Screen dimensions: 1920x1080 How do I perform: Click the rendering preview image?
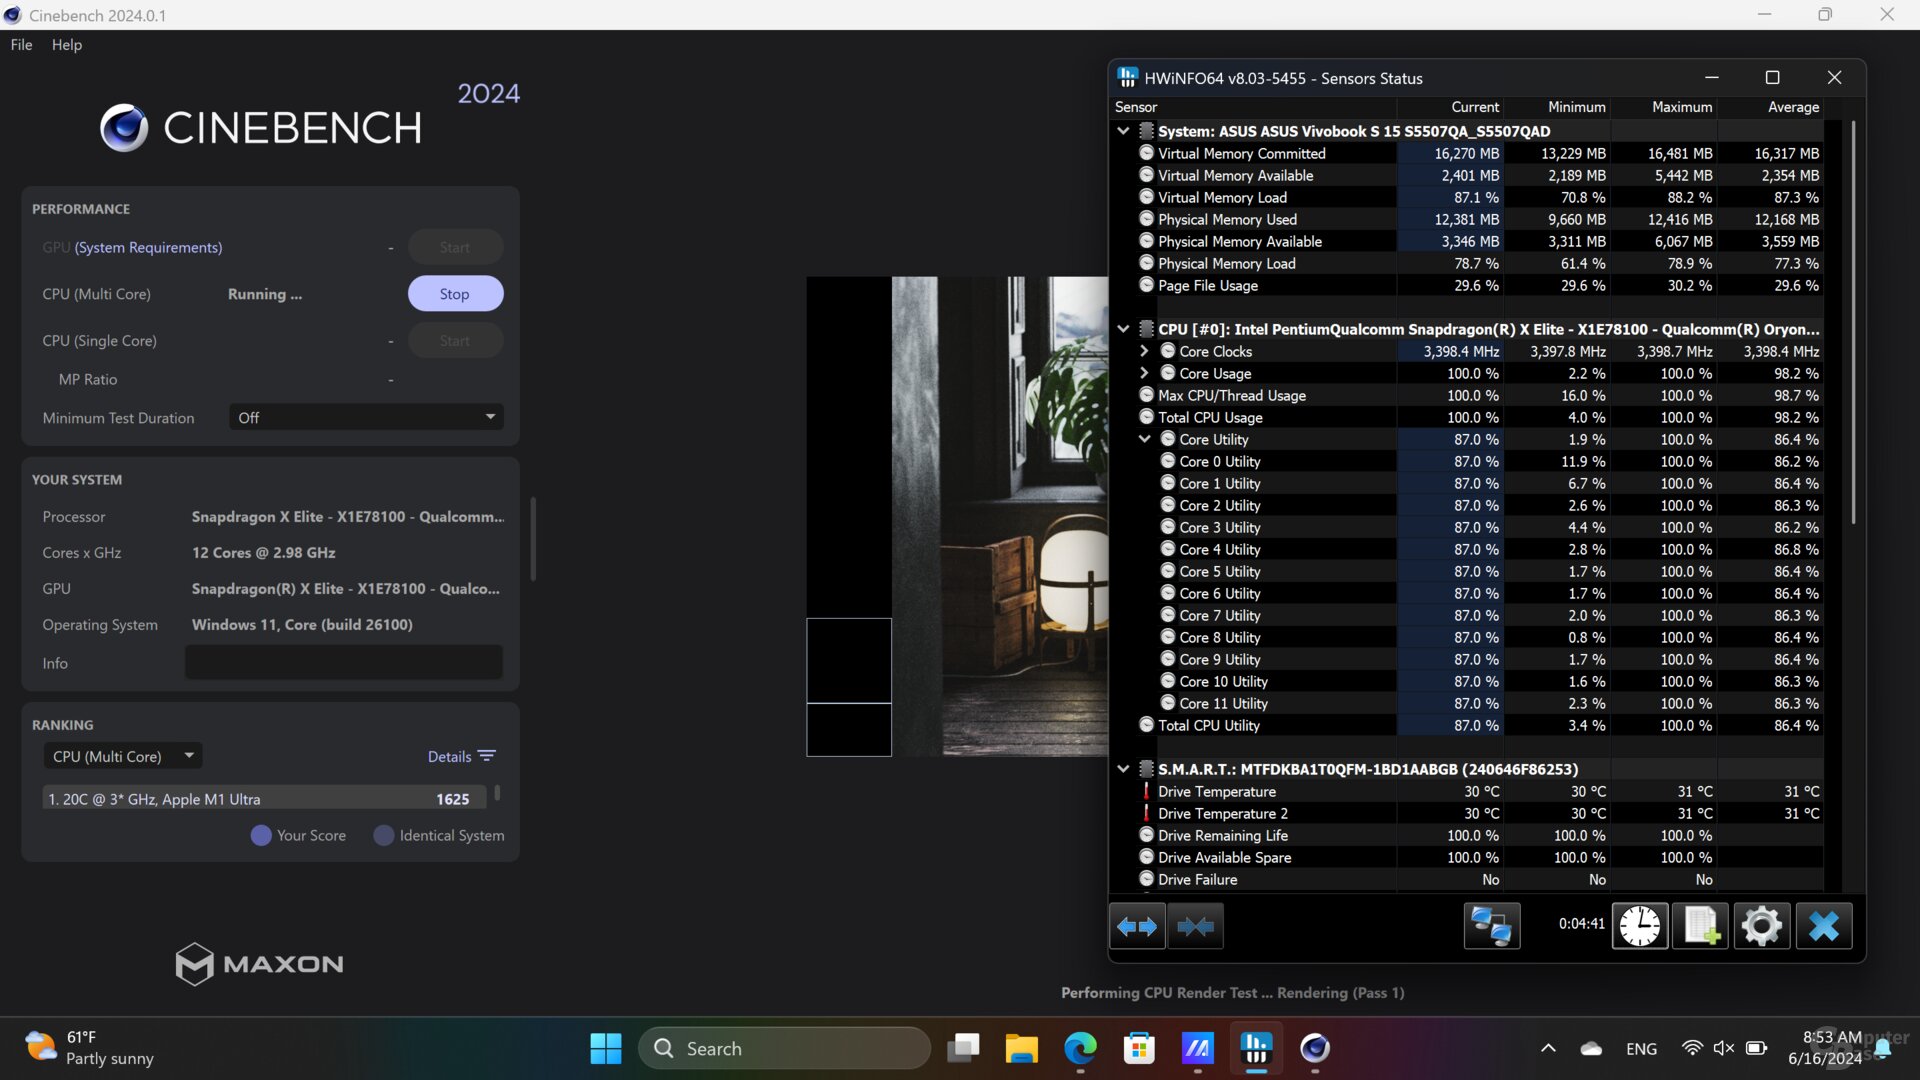[x=957, y=516]
